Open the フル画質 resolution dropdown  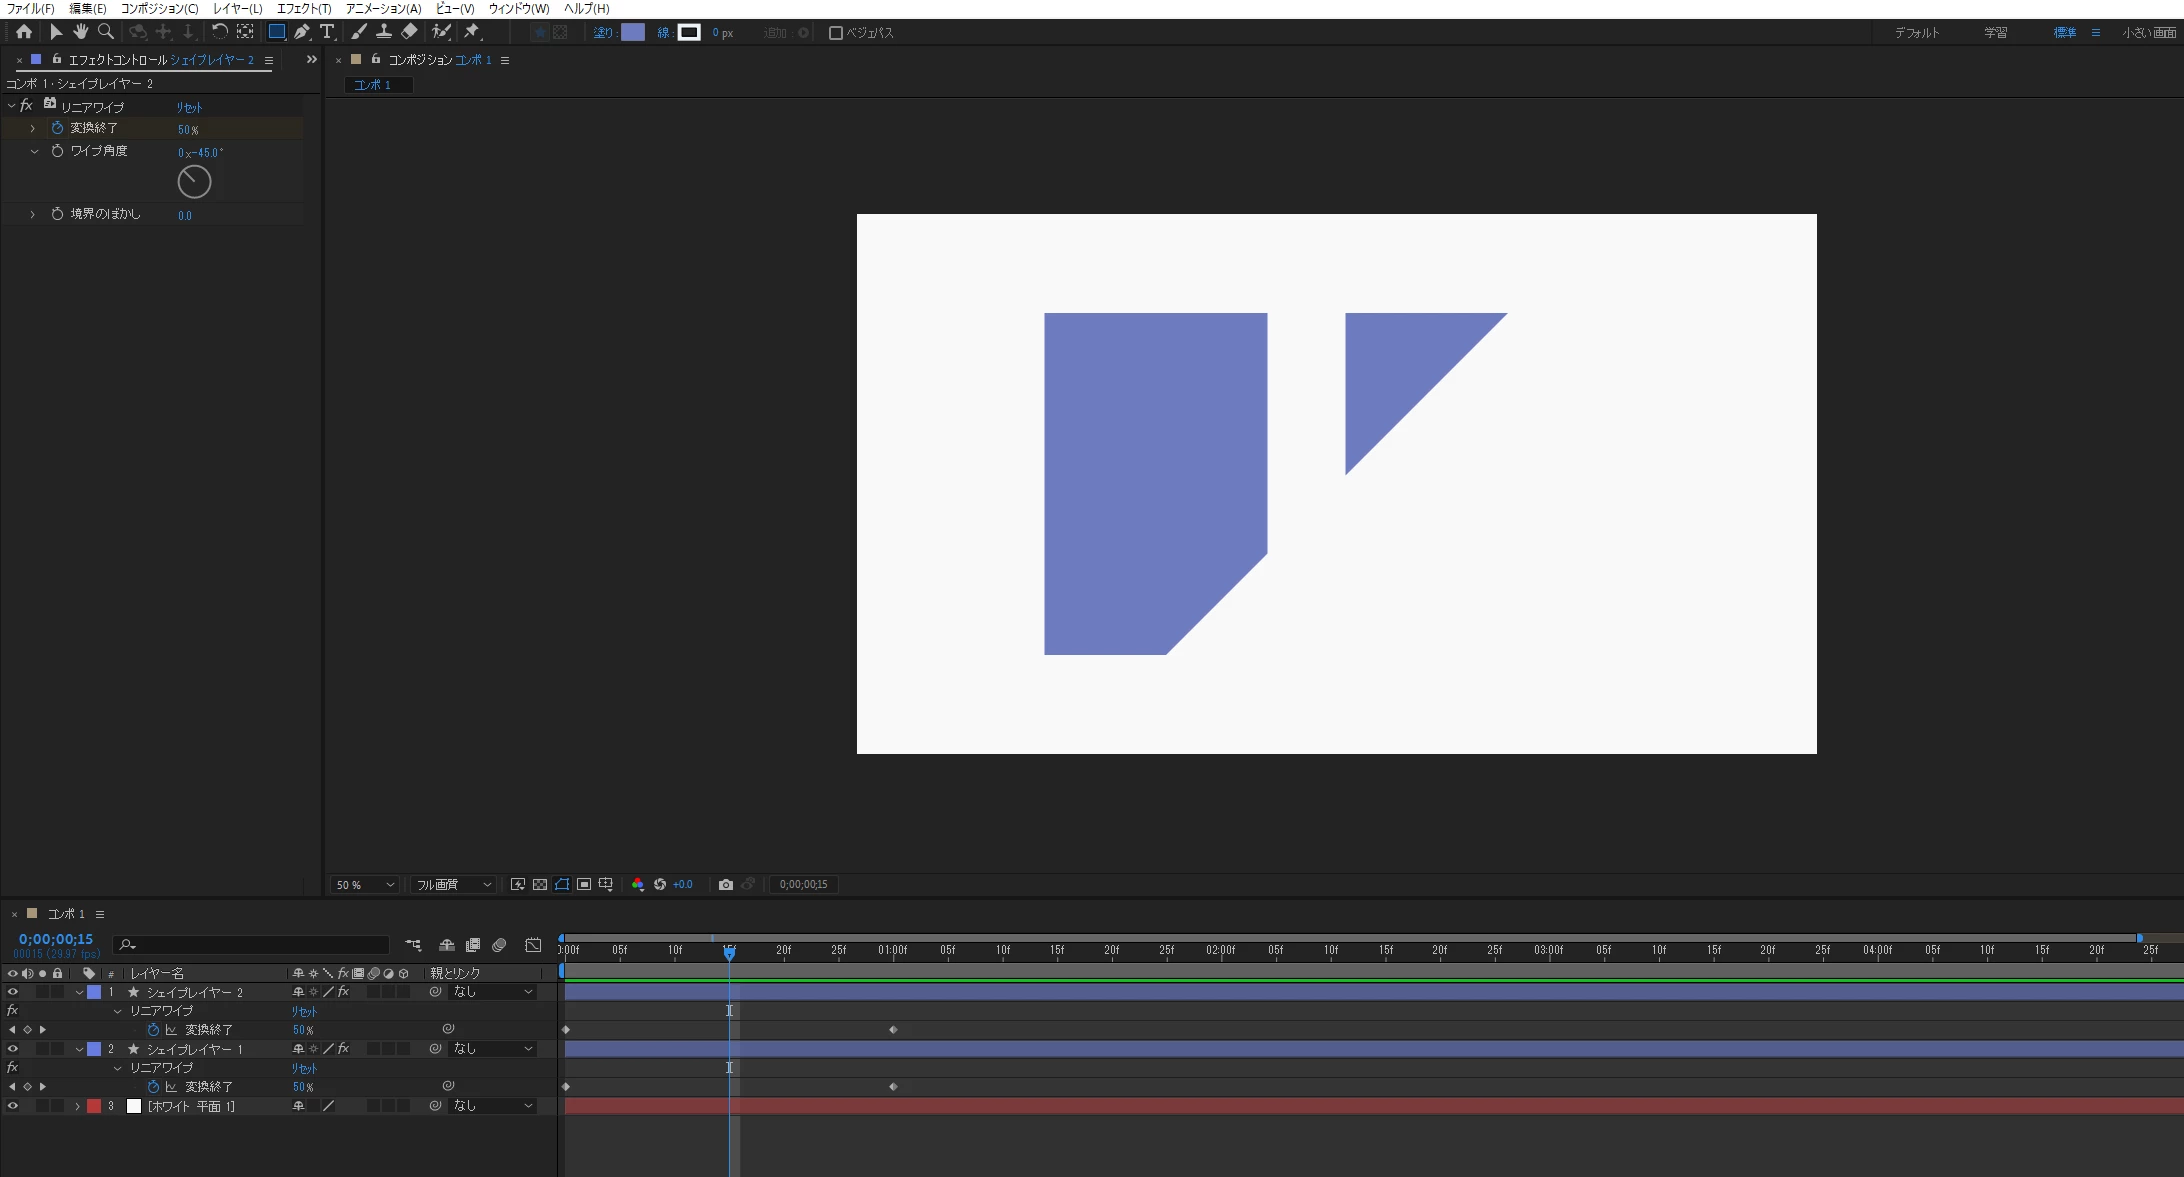click(x=454, y=885)
